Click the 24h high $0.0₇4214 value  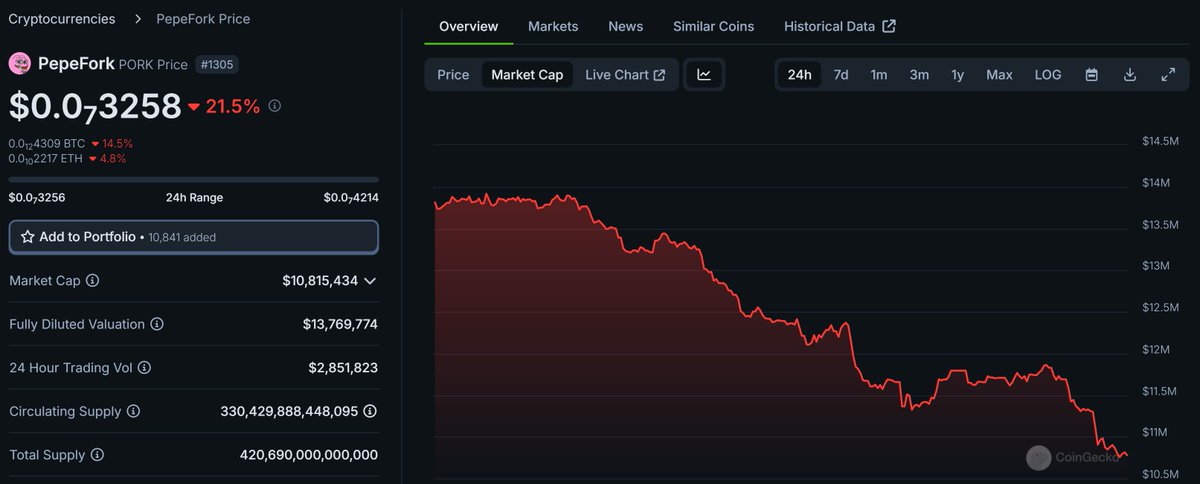351,198
